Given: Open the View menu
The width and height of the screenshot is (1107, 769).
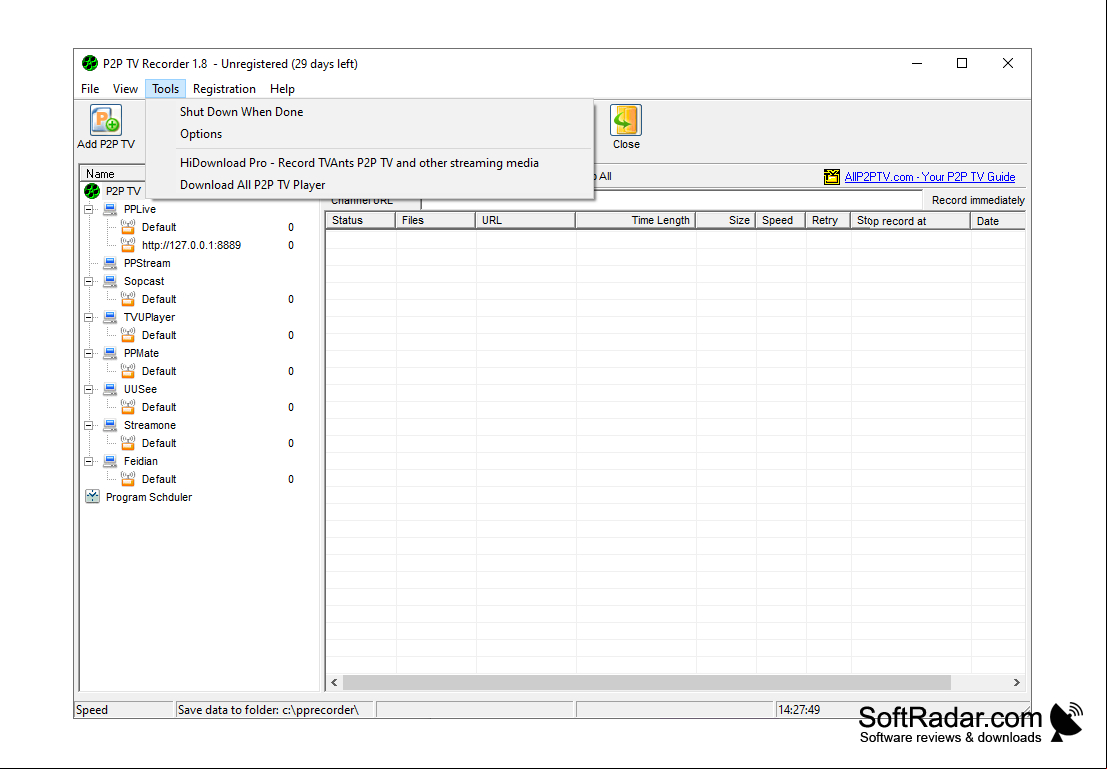Looking at the screenshot, I should [x=125, y=89].
